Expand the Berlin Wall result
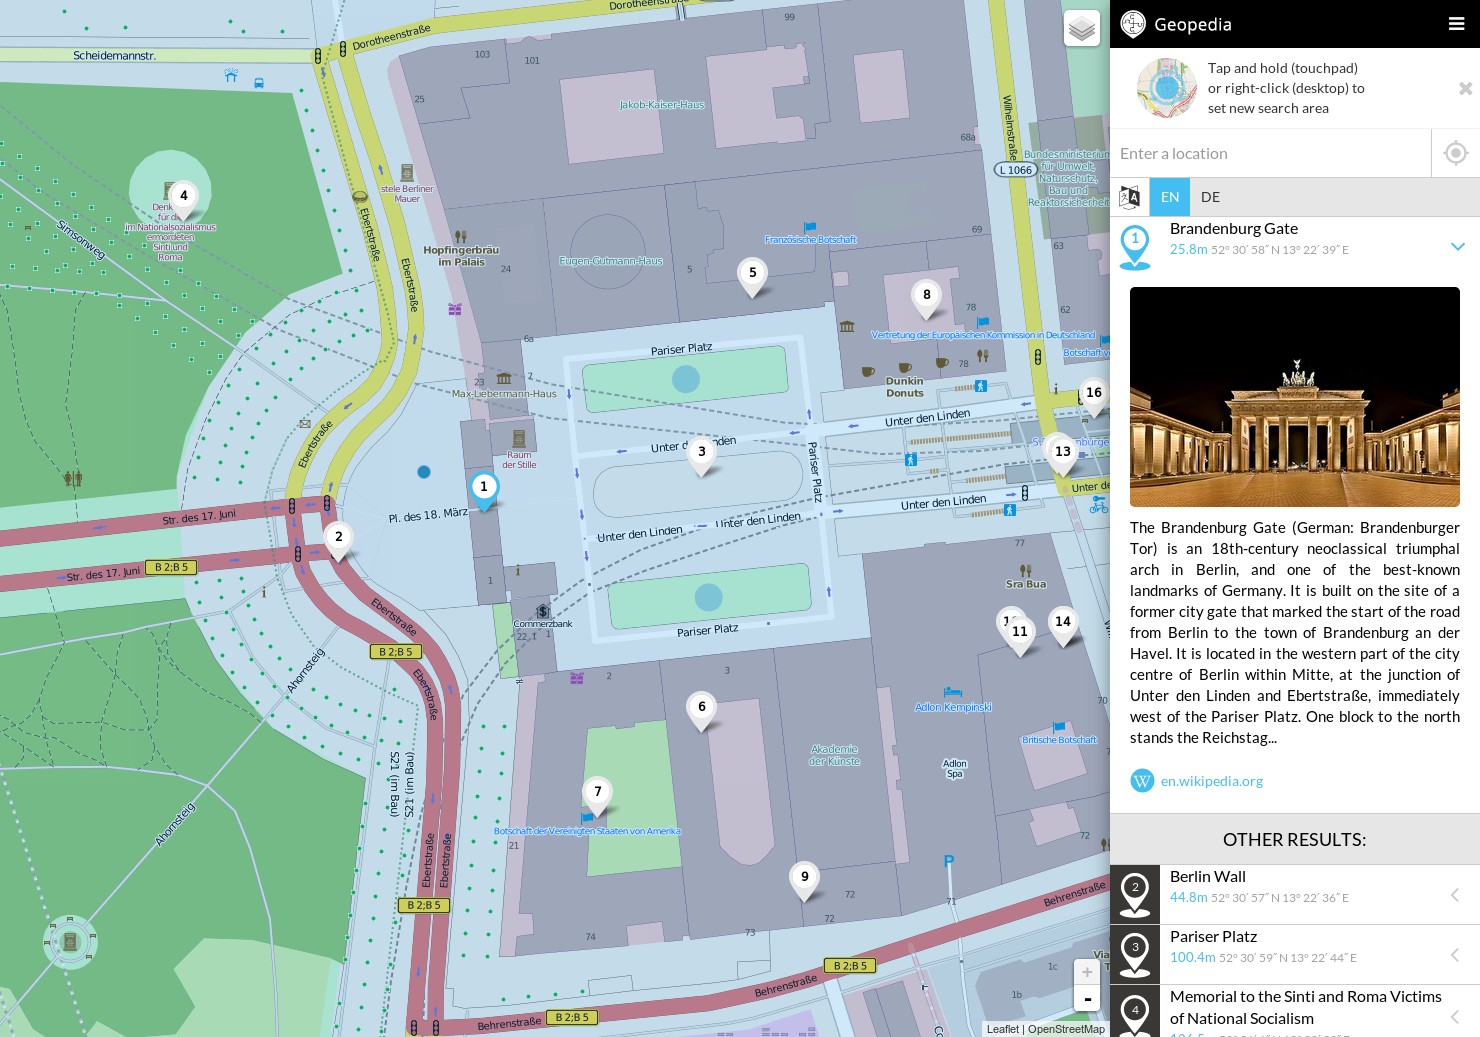This screenshot has width=1480, height=1037. 1455,895
